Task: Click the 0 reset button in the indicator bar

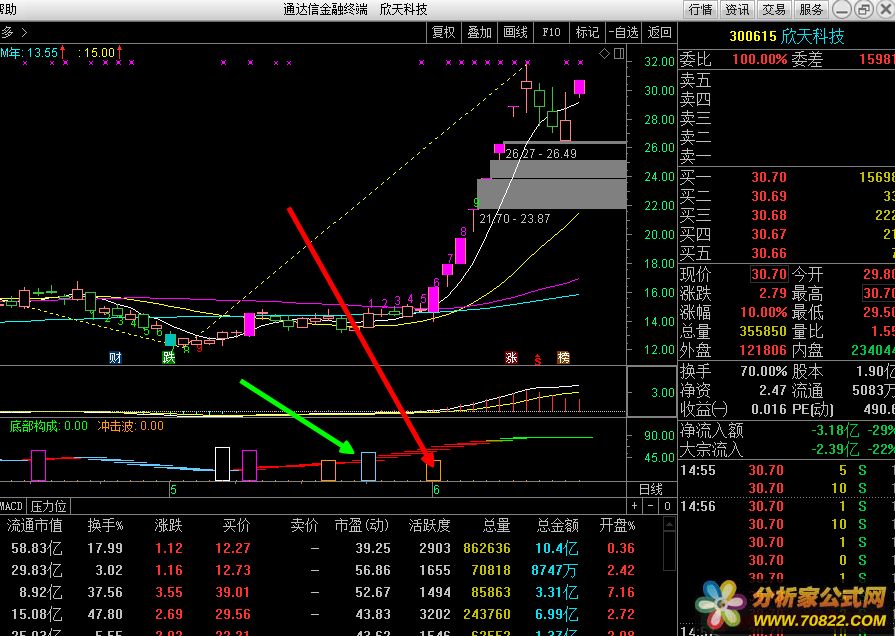Action: (667, 506)
